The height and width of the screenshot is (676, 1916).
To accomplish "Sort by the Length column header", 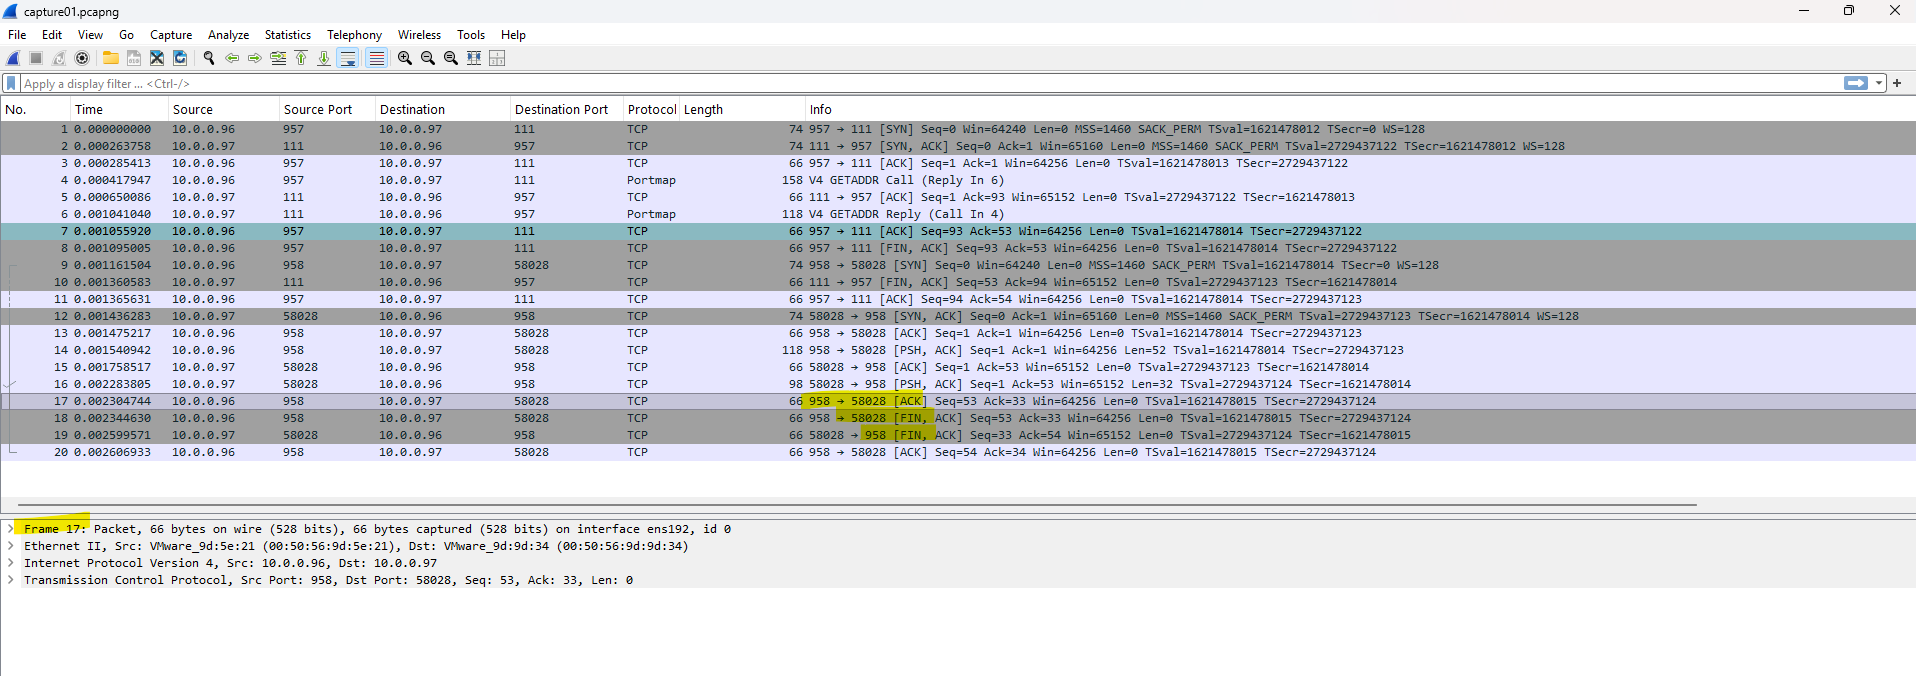I will (743, 109).
